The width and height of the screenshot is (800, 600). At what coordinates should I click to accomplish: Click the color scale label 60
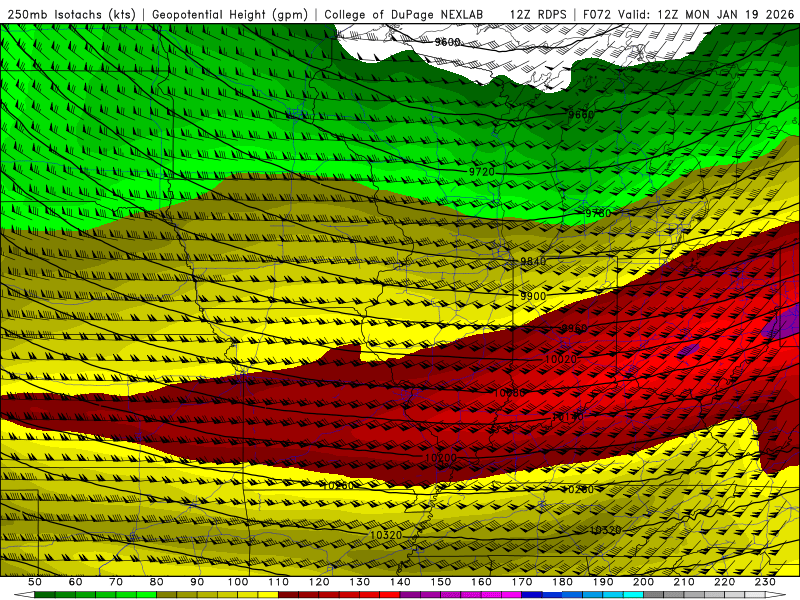tap(75, 582)
